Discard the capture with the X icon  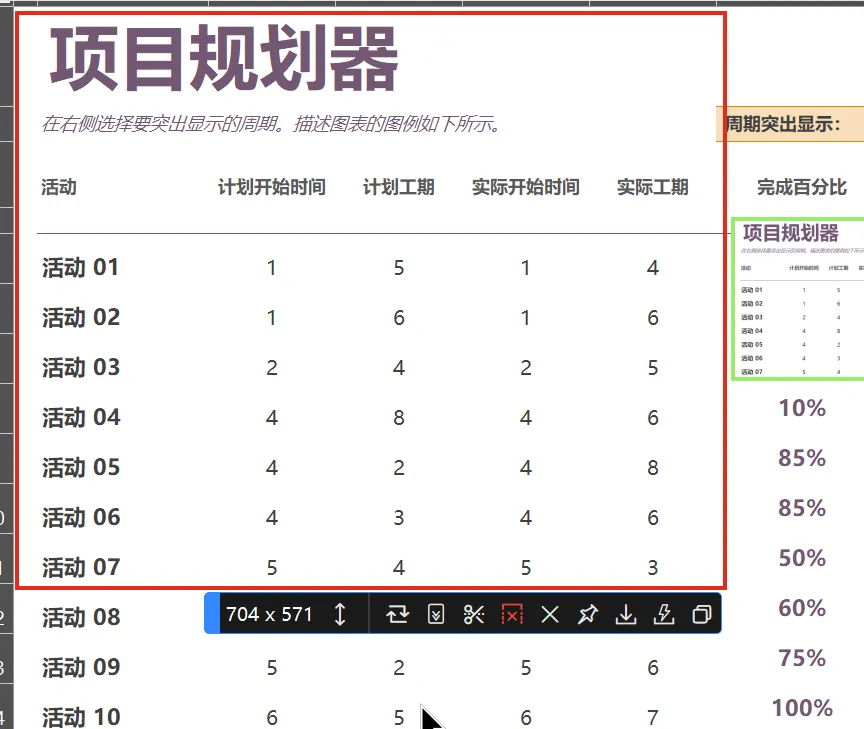click(550, 615)
